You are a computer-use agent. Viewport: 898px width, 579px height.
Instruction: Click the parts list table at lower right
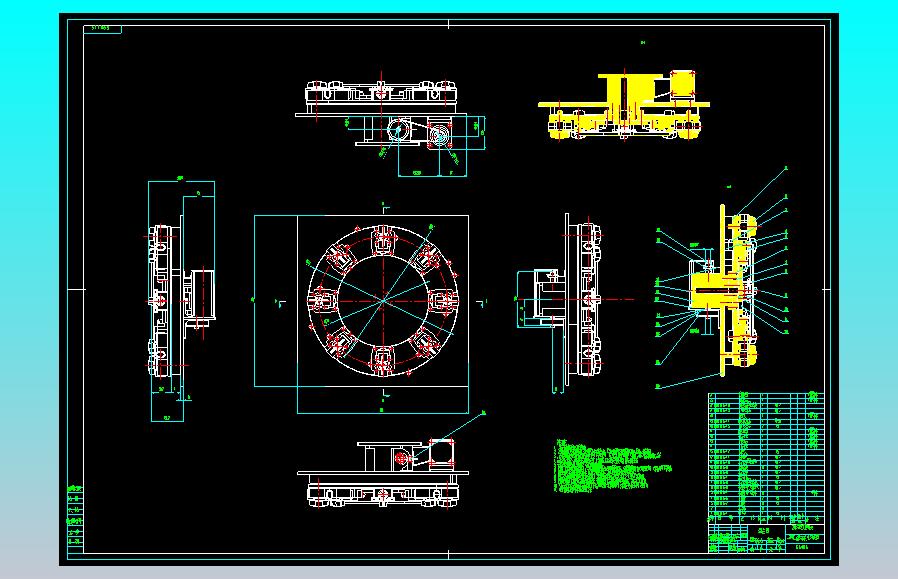click(766, 458)
